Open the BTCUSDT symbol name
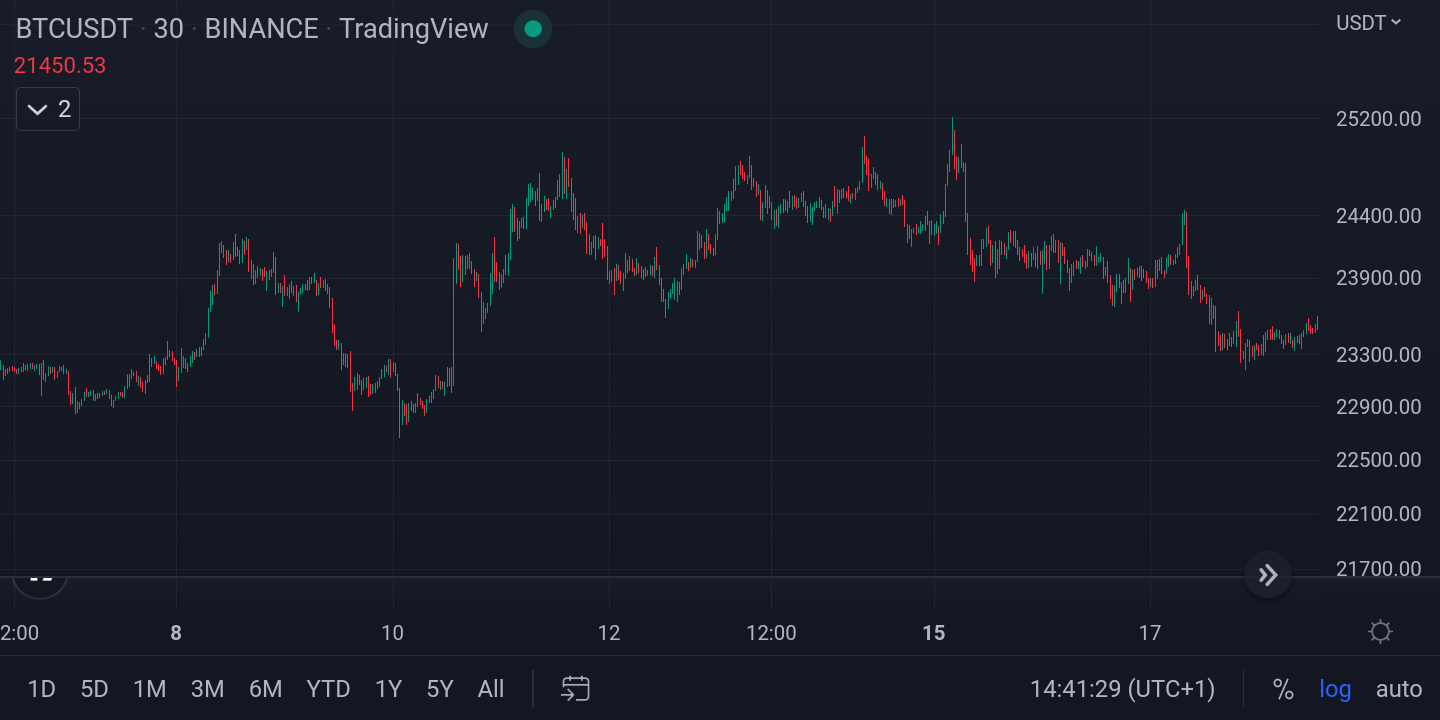The height and width of the screenshot is (720, 1440). (x=73, y=28)
